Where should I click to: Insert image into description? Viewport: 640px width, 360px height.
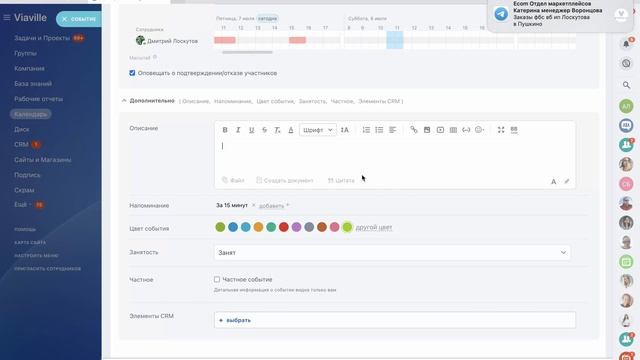[427, 130]
